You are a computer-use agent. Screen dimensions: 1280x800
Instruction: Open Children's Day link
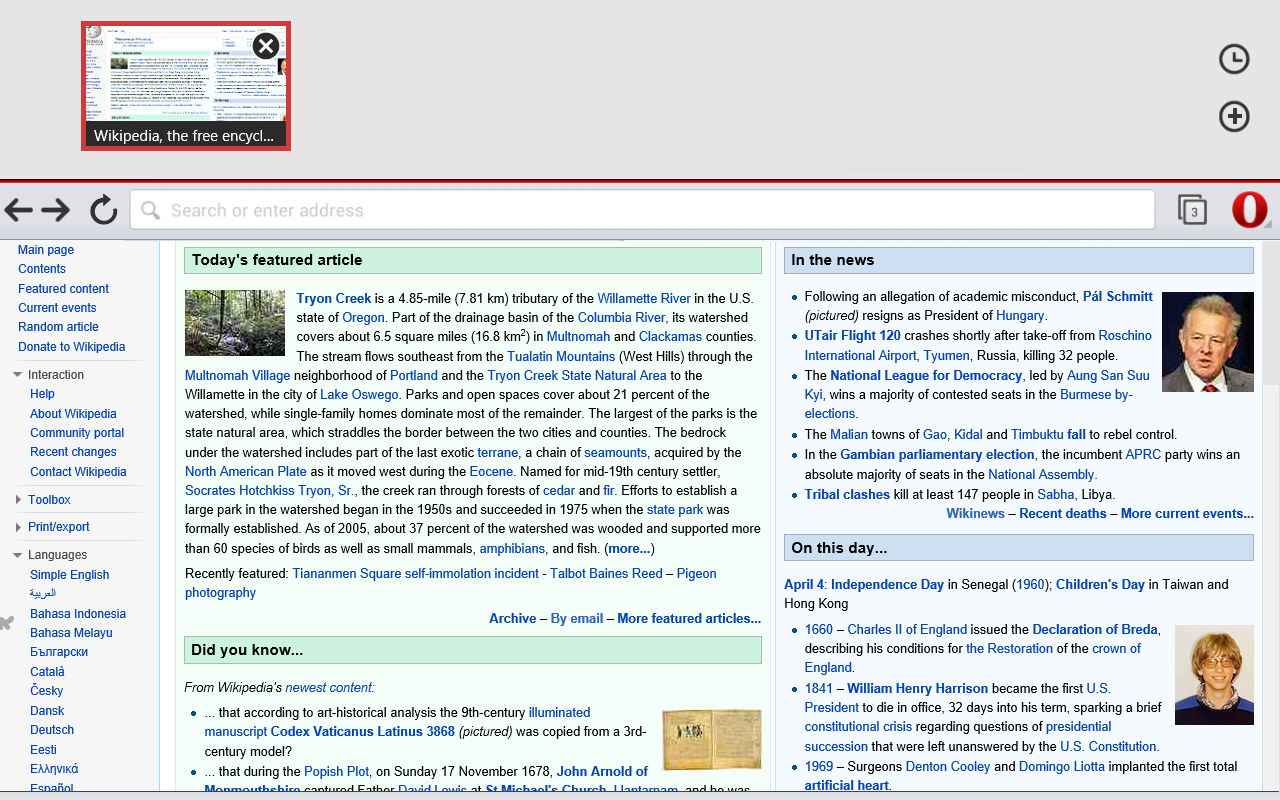tap(1100, 585)
